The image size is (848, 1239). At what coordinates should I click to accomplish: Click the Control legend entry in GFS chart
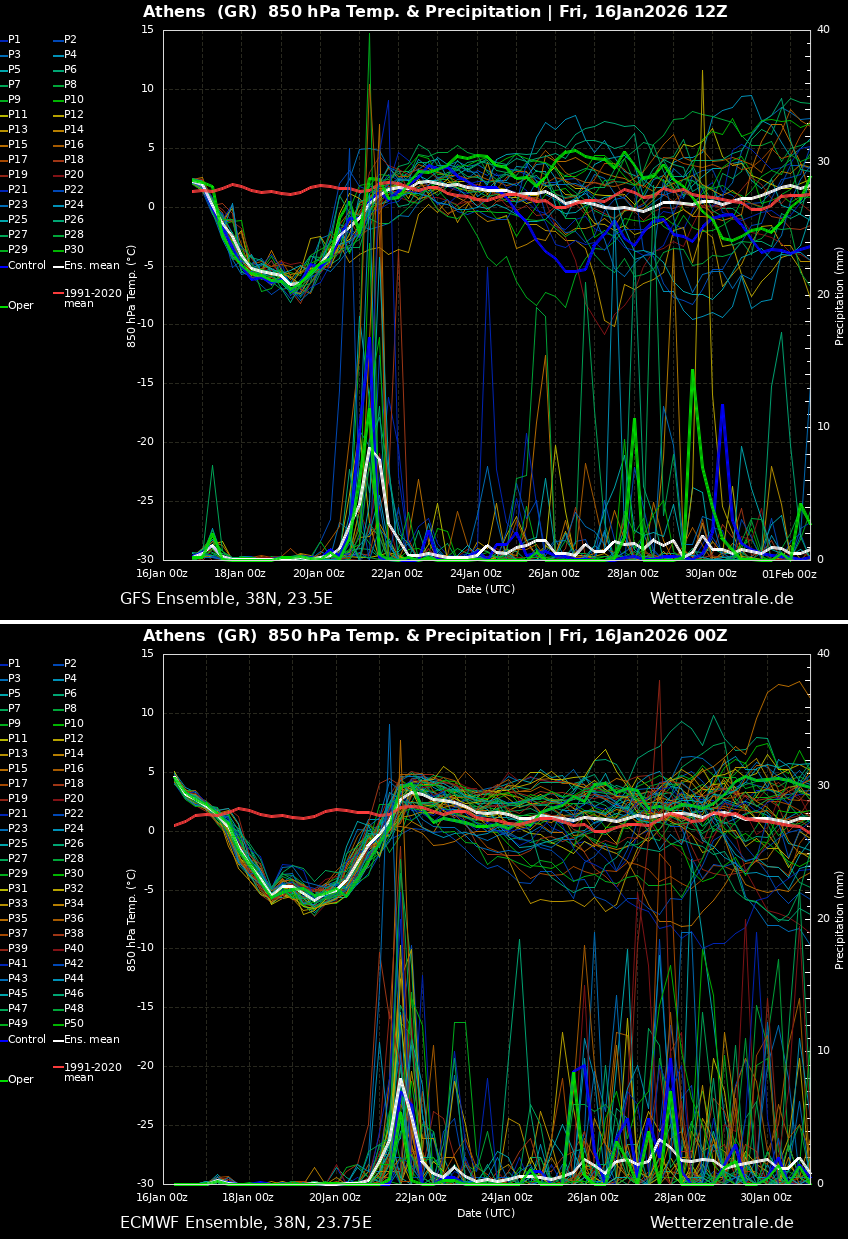(26, 266)
